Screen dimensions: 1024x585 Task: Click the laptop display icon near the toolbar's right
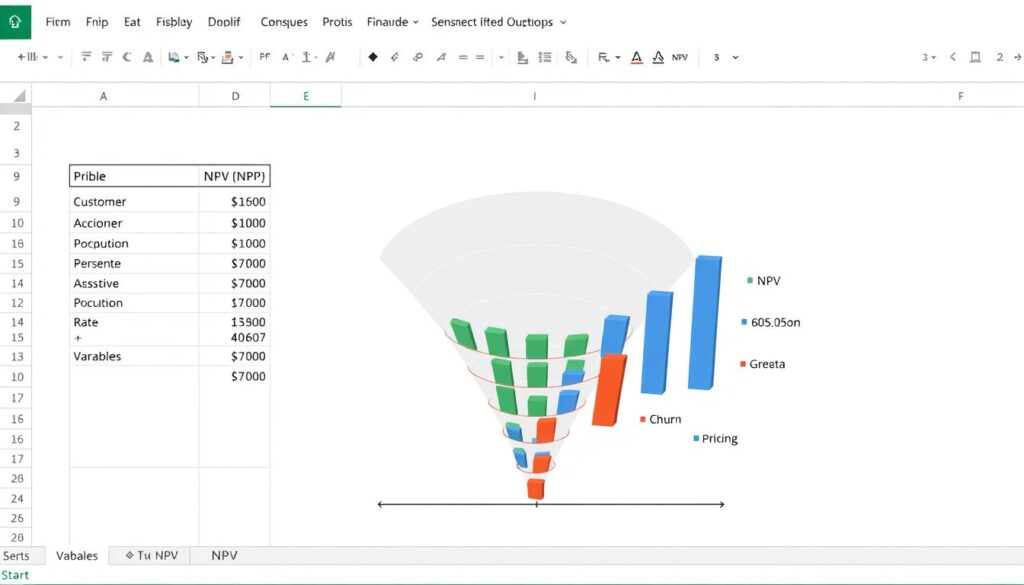(x=973, y=57)
